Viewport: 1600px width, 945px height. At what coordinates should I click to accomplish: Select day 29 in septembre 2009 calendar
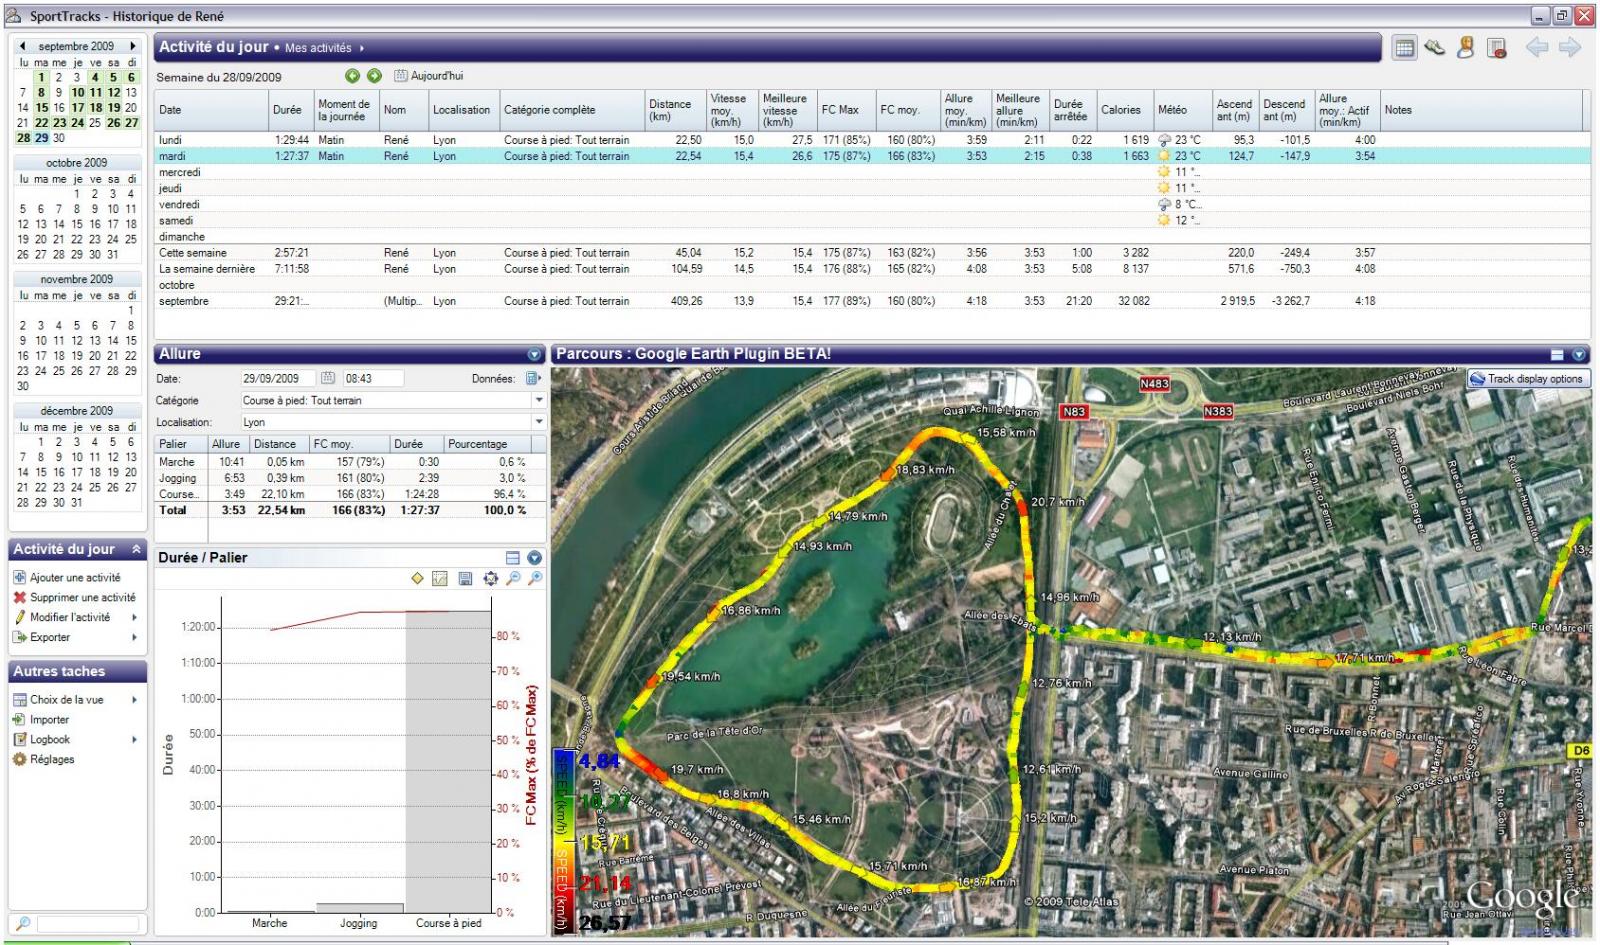pyautogui.click(x=41, y=138)
